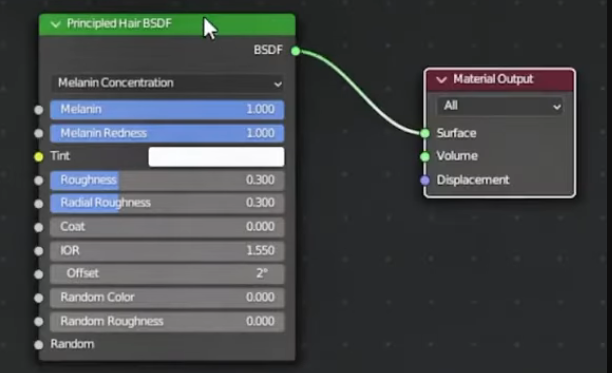Click the BSDF output label
Image resolution: width=612 pixels, height=373 pixels.
coord(268,50)
